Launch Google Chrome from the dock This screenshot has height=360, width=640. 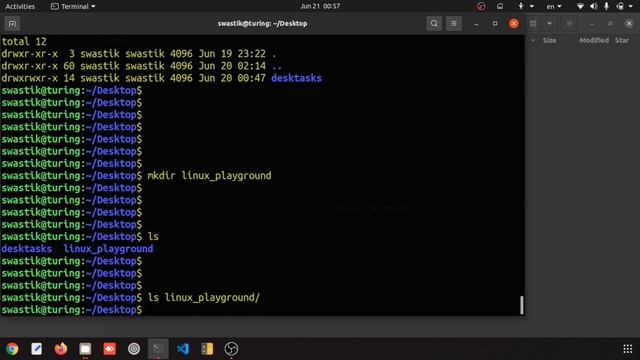[12, 349]
